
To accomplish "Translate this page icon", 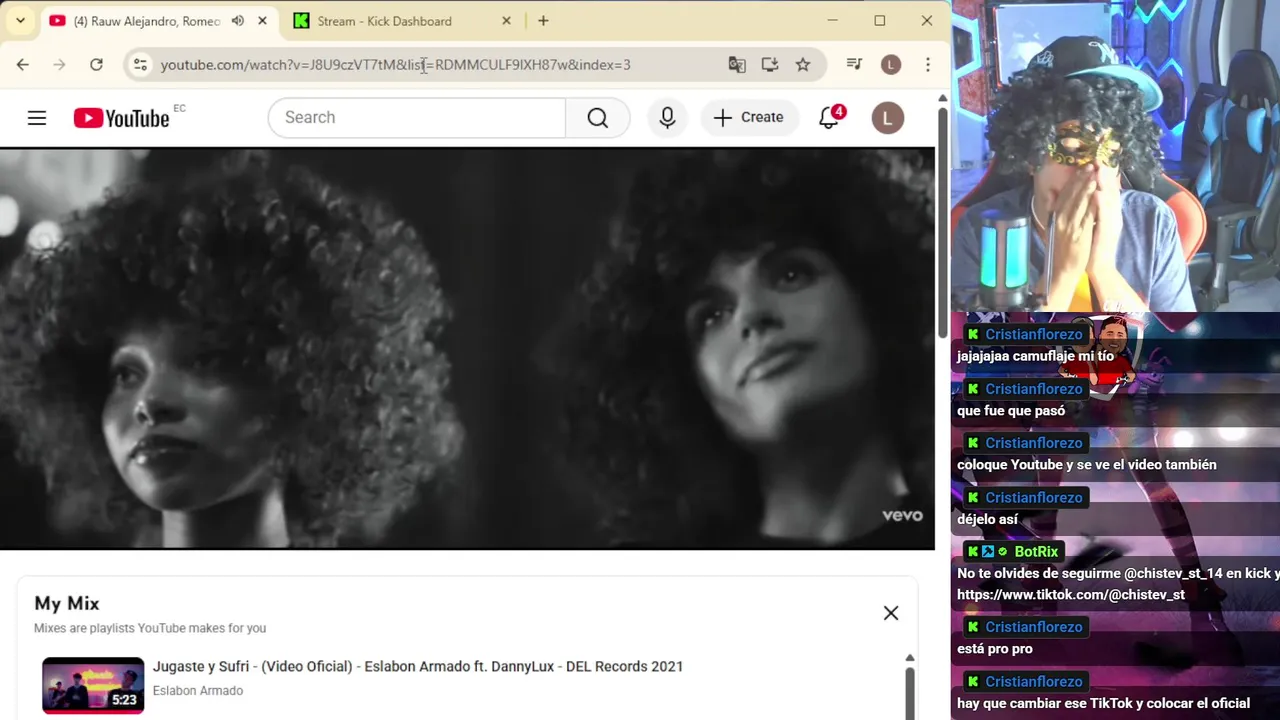I will [737, 65].
